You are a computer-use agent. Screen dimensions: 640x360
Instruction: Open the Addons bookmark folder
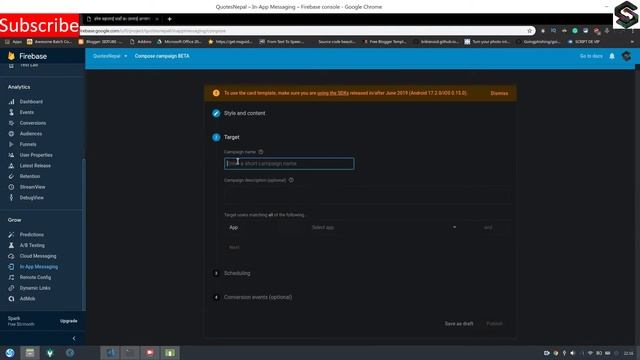(140, 42)
